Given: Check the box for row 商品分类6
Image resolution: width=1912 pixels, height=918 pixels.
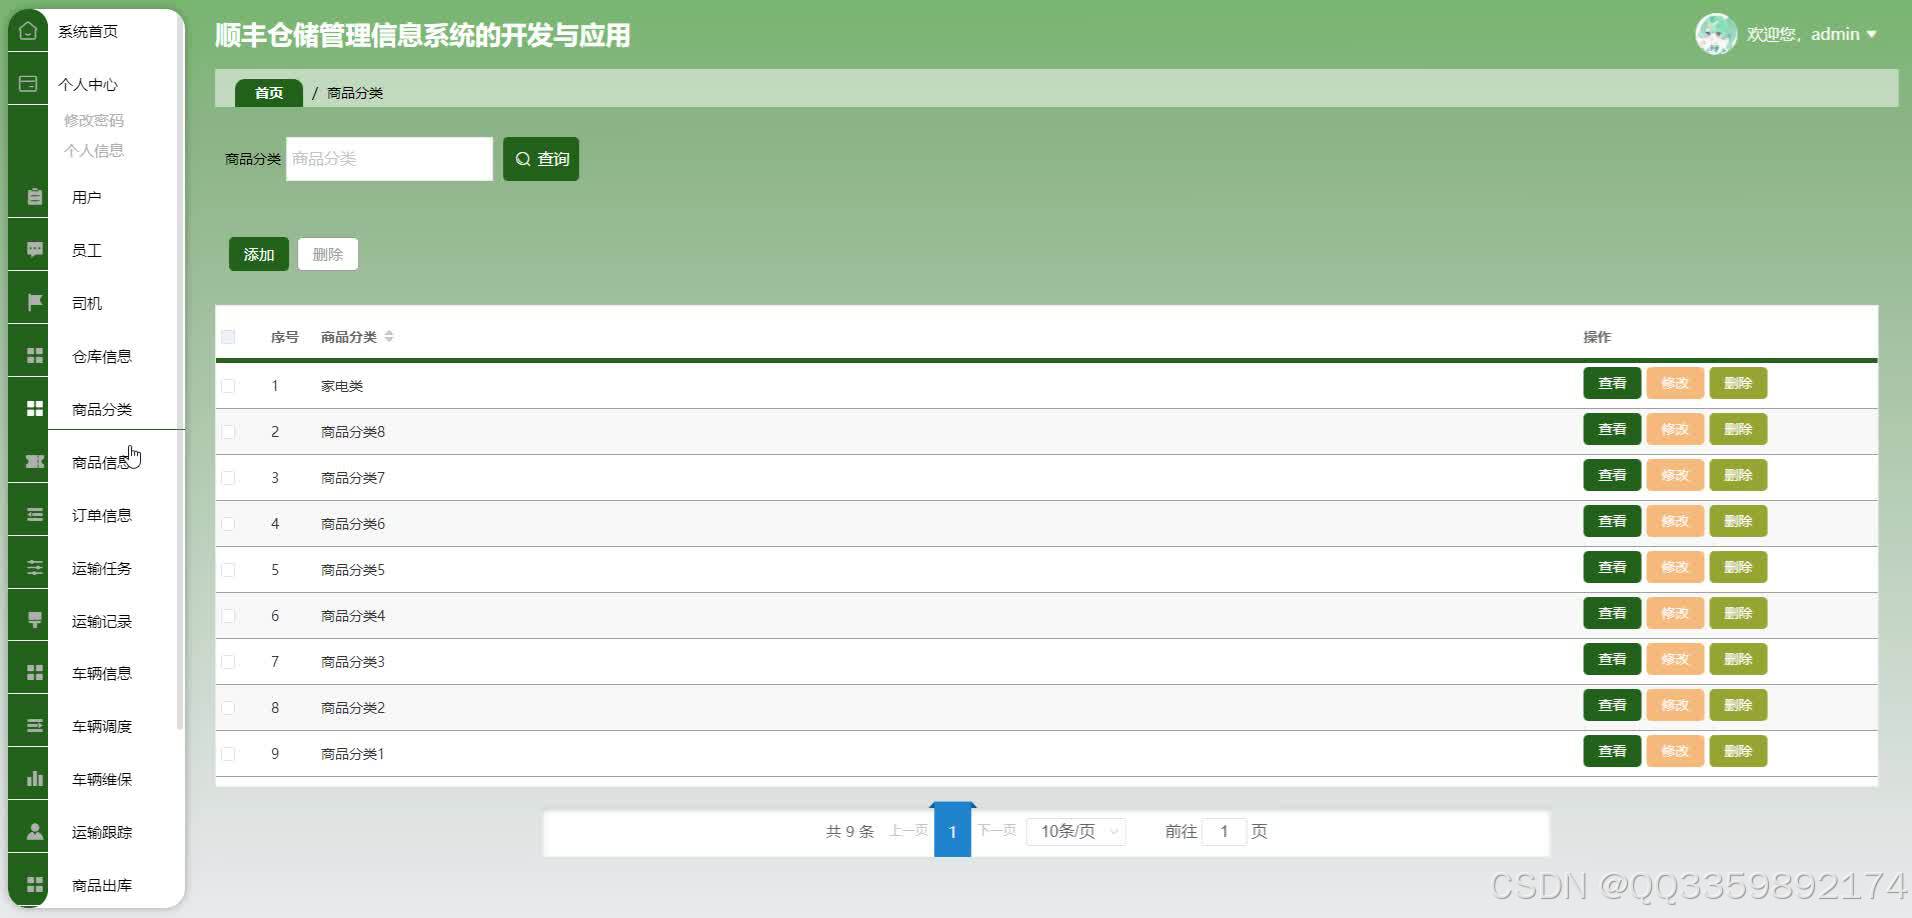Looking at the screenshot, I should pyautogui.click(x=228, y=524).
